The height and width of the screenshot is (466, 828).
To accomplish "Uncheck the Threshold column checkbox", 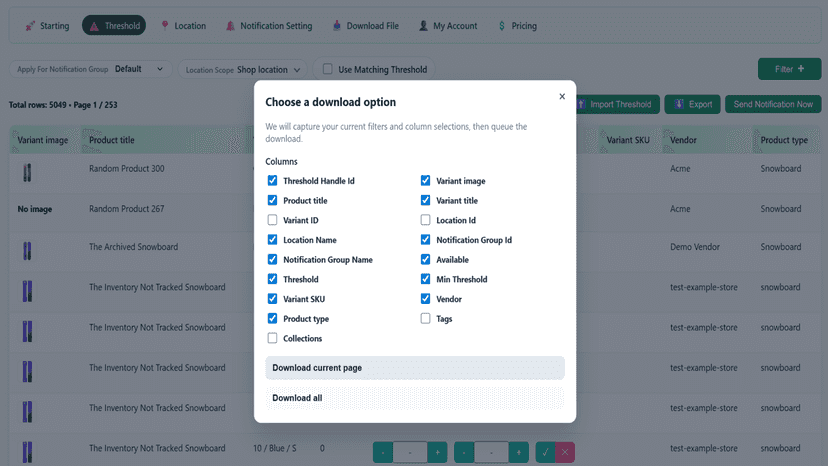I will pos(272,279).
